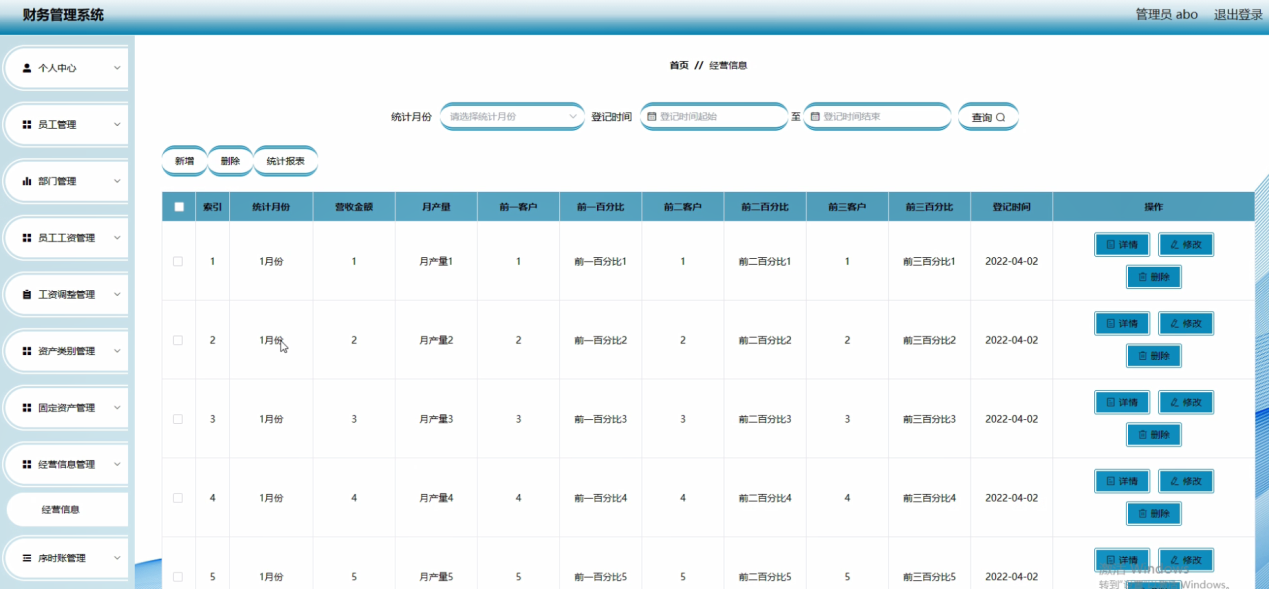View 详情 for row index 3
Image resolution: width=1269 pixels, height=589 pixels.
click(1122, 402)
